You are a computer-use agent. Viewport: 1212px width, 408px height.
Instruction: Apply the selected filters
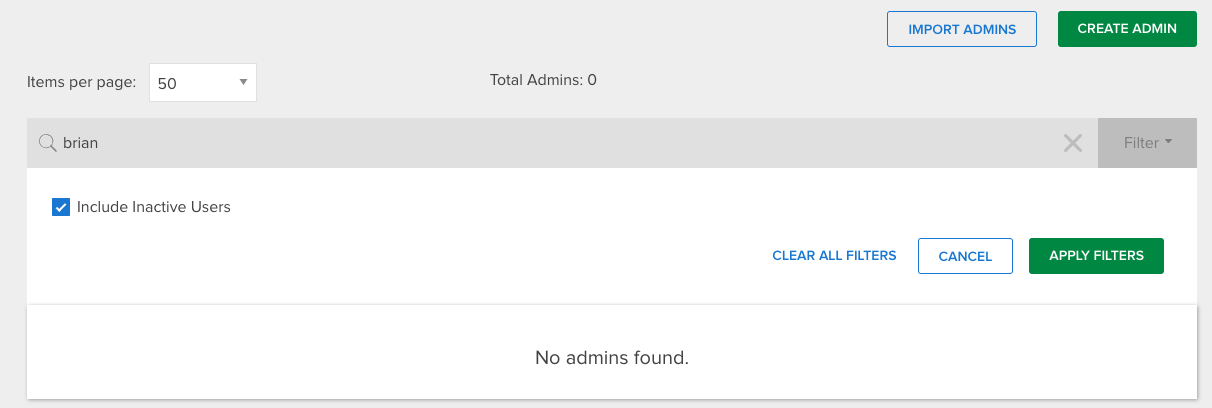coord(1096,255)
